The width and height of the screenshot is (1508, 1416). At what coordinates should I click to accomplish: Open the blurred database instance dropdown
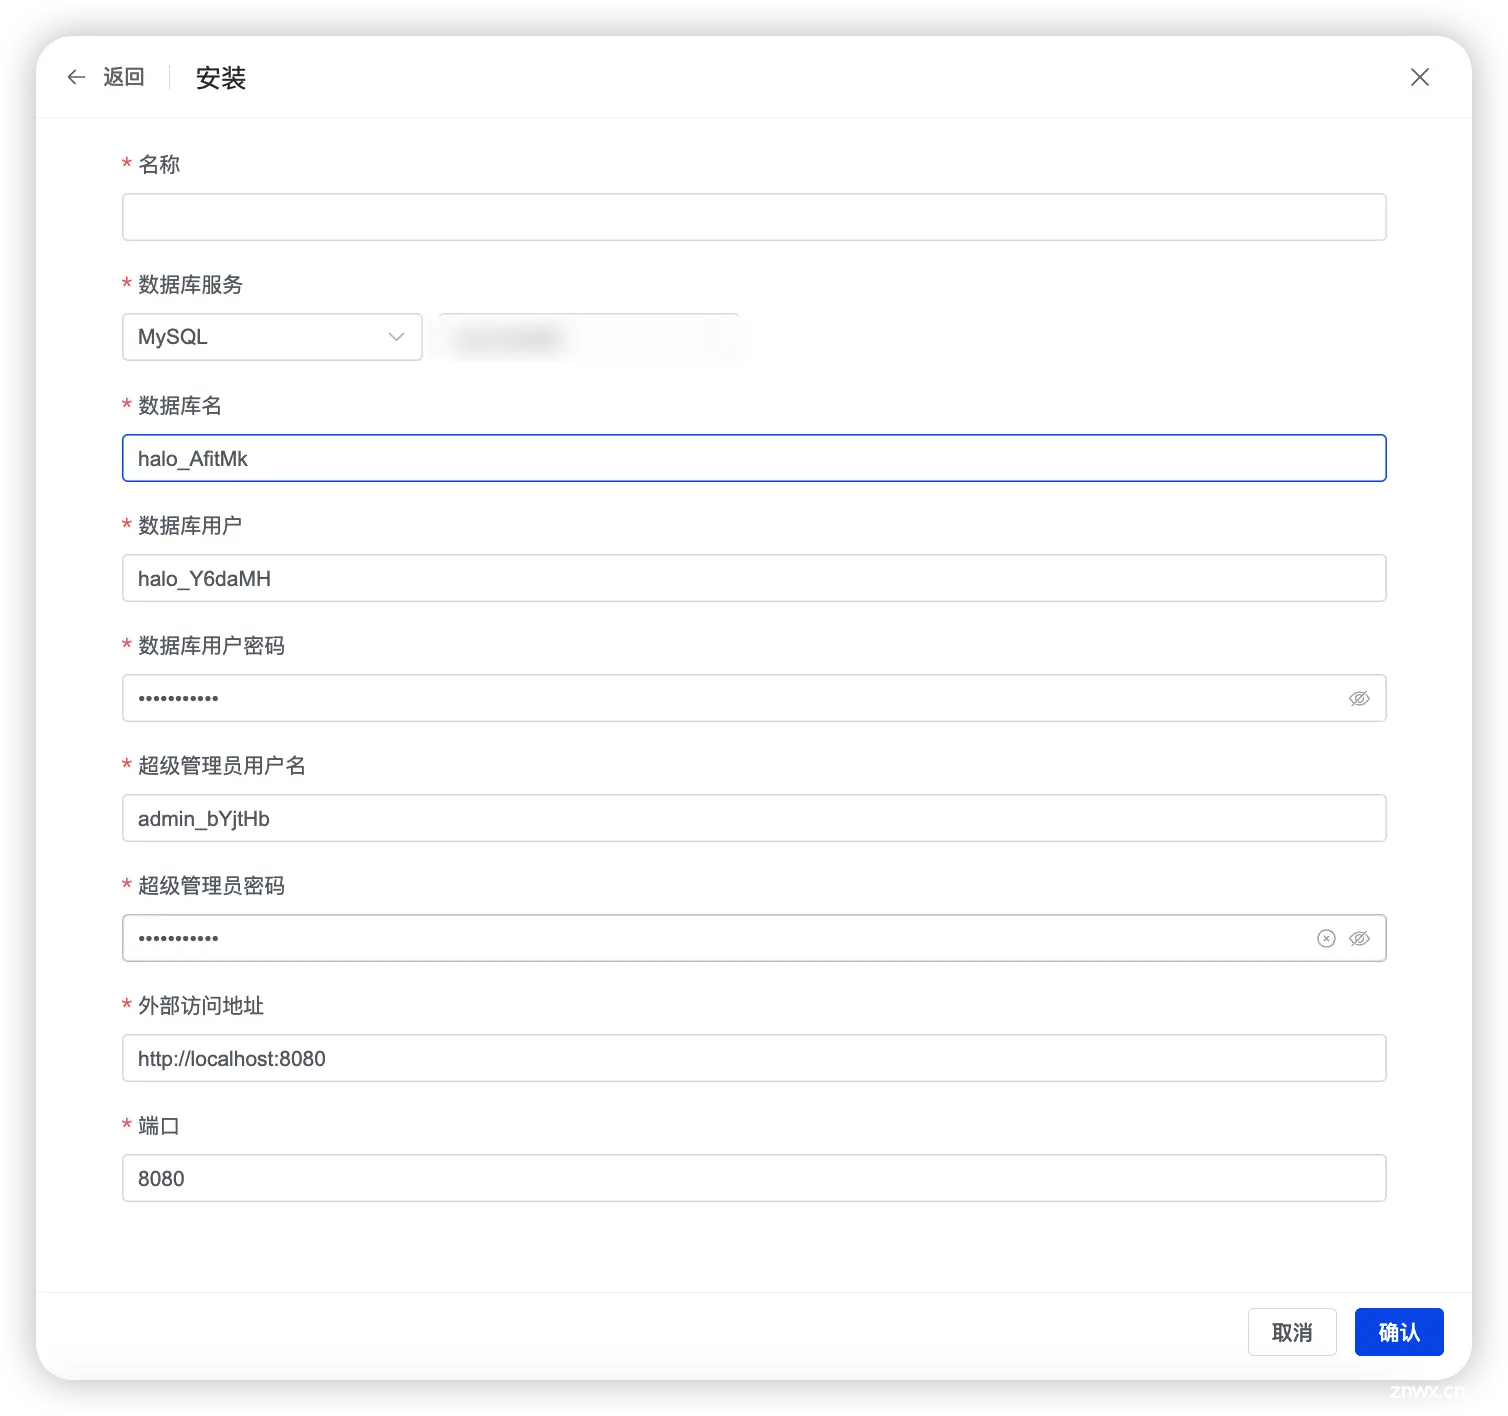point(588,337)
